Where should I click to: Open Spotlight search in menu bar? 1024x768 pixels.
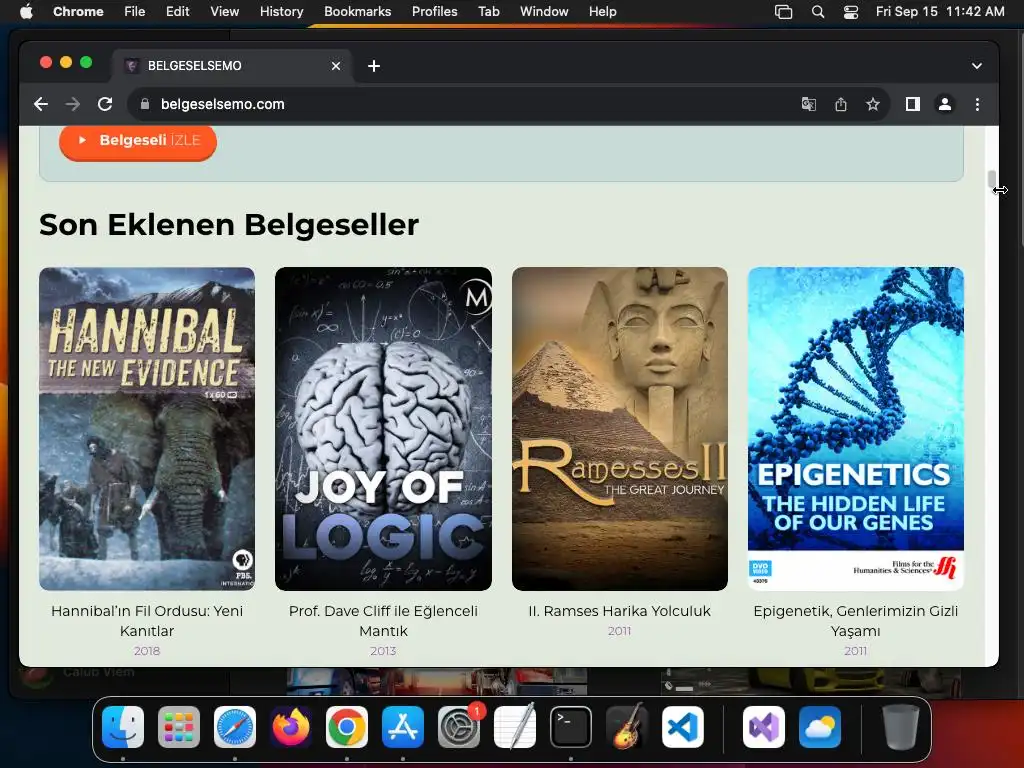pos(818,12)
